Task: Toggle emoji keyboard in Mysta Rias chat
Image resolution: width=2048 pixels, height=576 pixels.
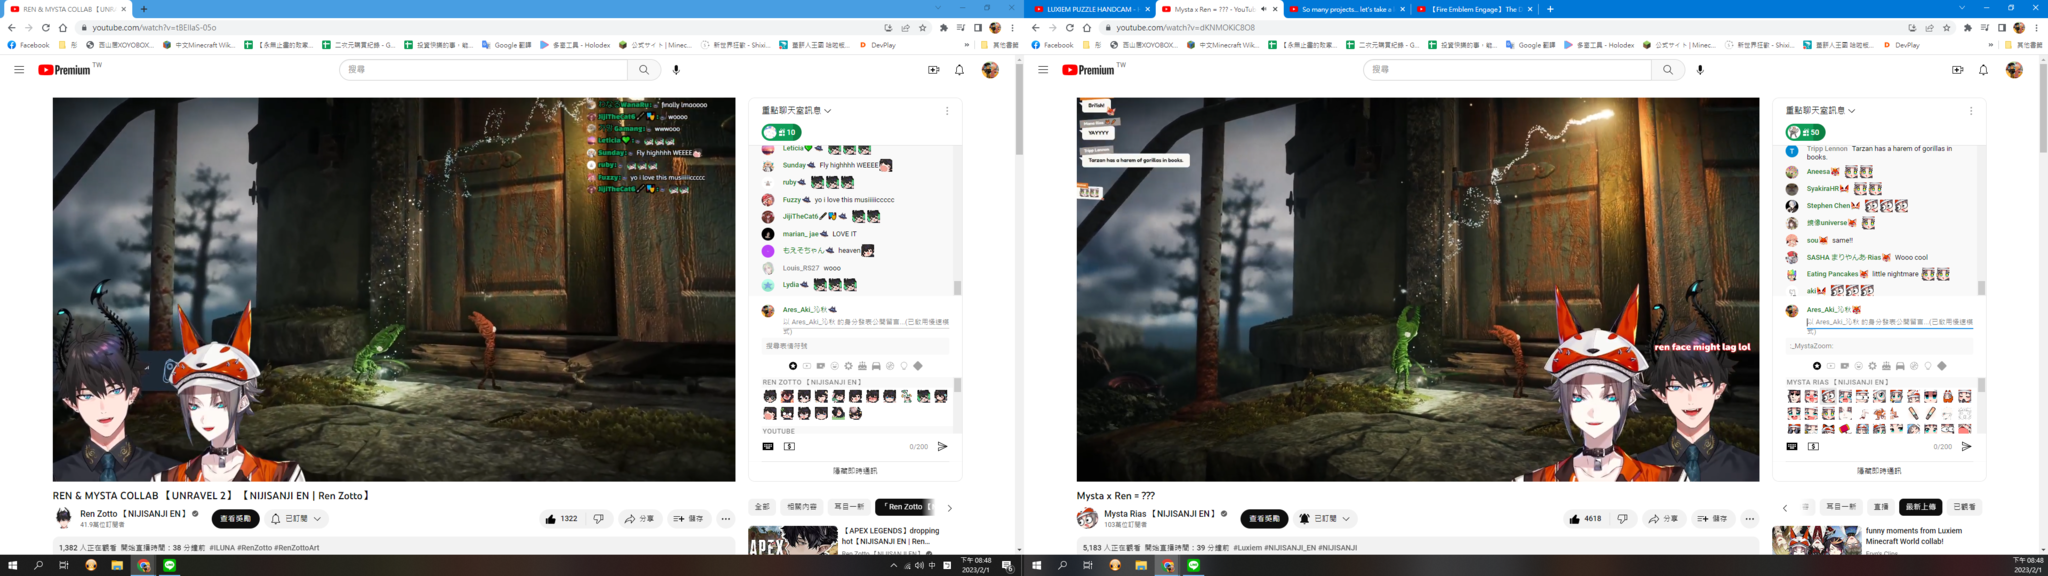Action: point(1792,447)
